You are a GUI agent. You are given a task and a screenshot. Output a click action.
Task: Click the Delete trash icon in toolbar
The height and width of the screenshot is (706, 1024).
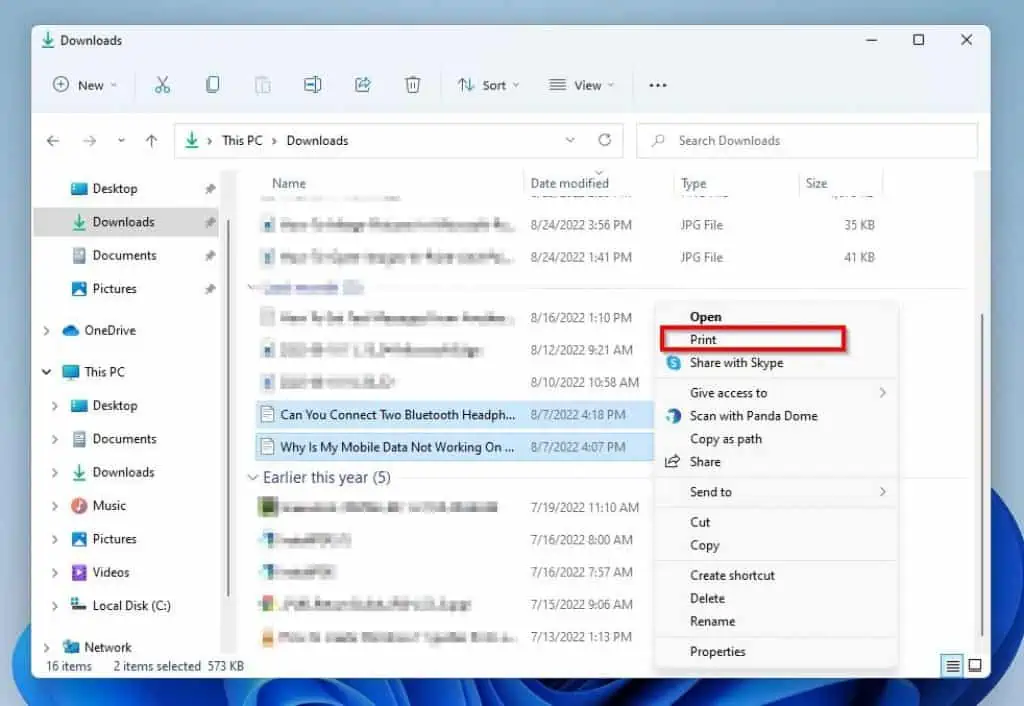[413, 85]
